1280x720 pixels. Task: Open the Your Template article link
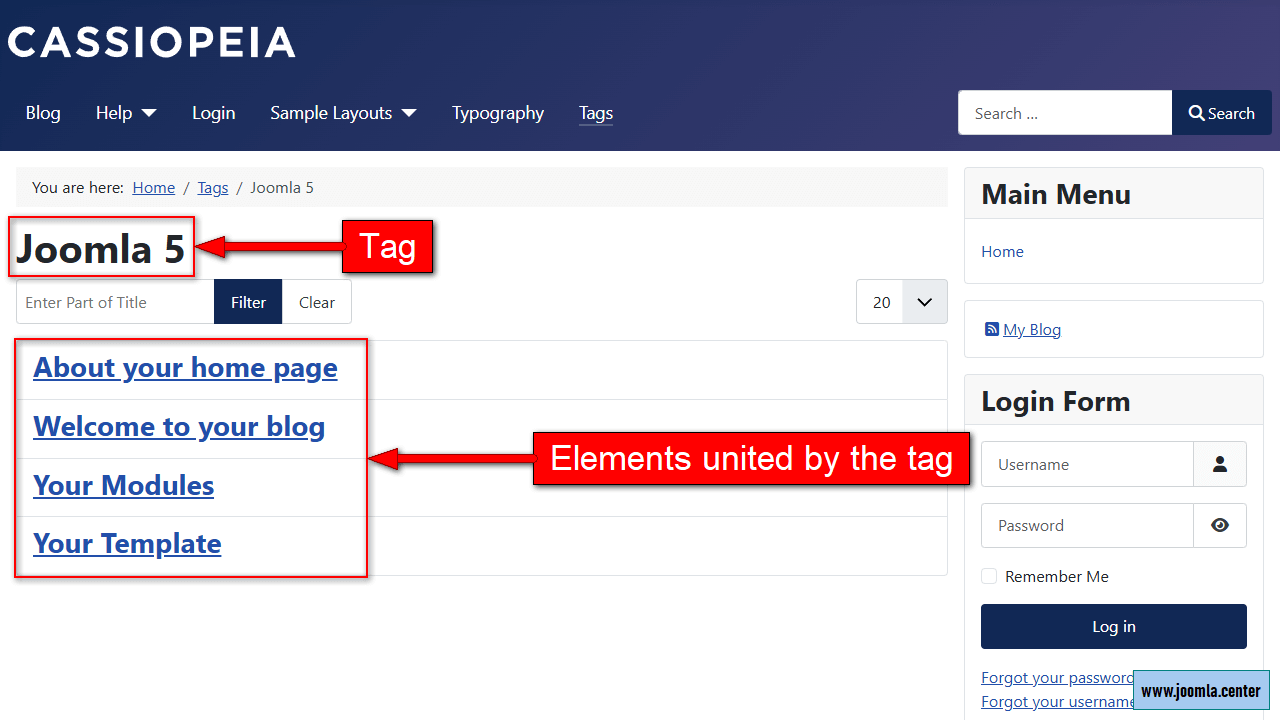[127, 543]
